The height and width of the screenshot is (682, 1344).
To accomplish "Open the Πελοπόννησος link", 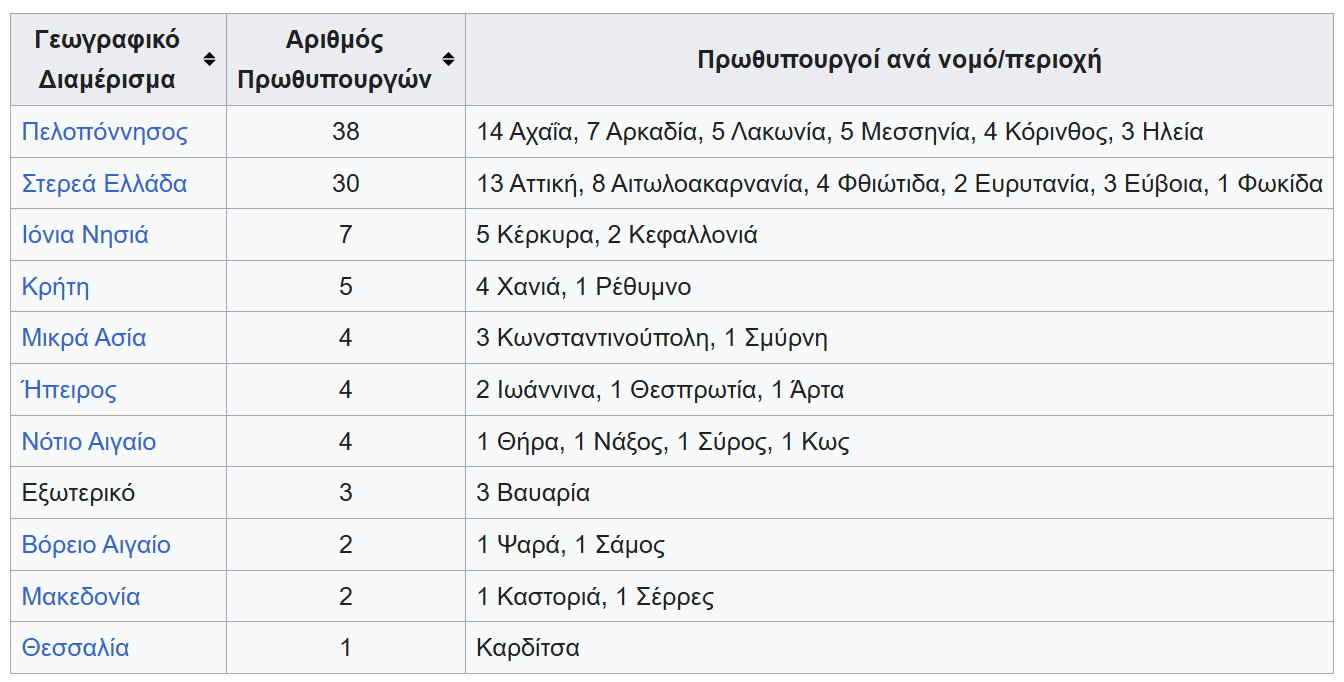I will point(104,132).
